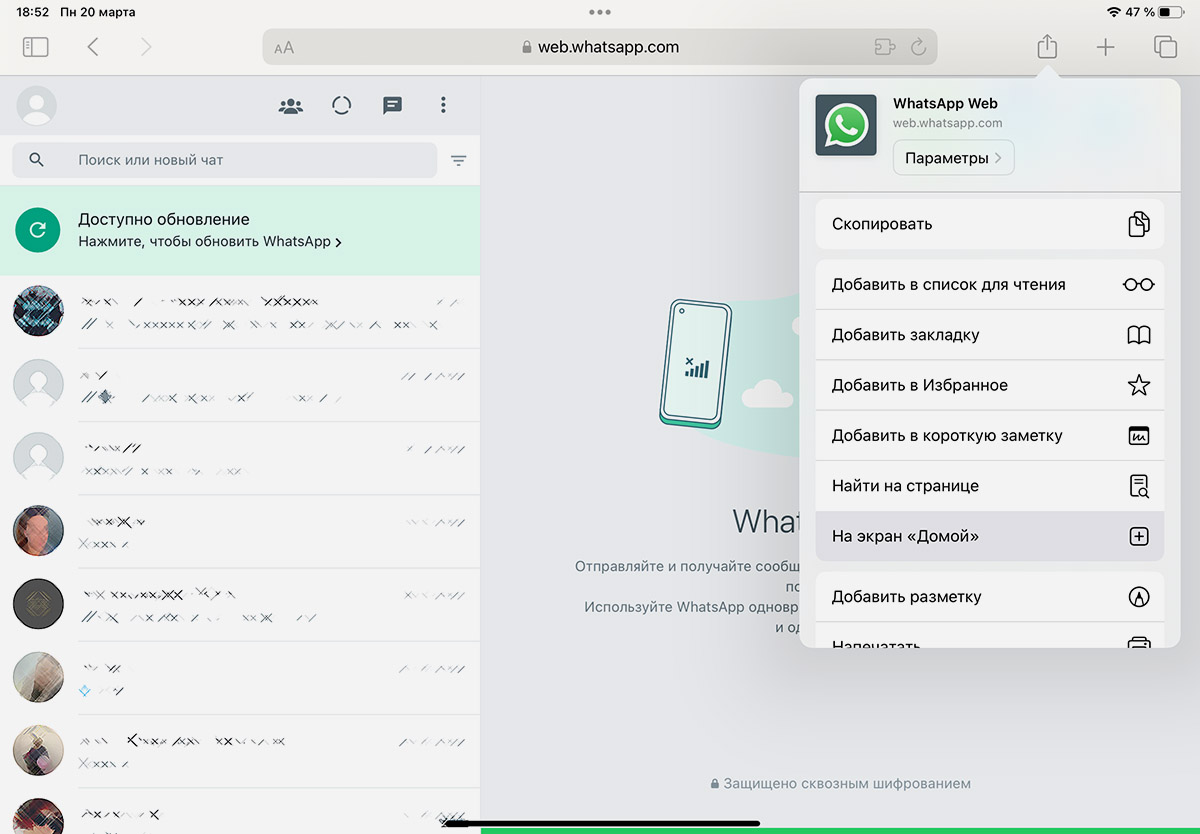Open the WhatsApp profile avatar
The image size is (1200, 834).
coord(37,105)
